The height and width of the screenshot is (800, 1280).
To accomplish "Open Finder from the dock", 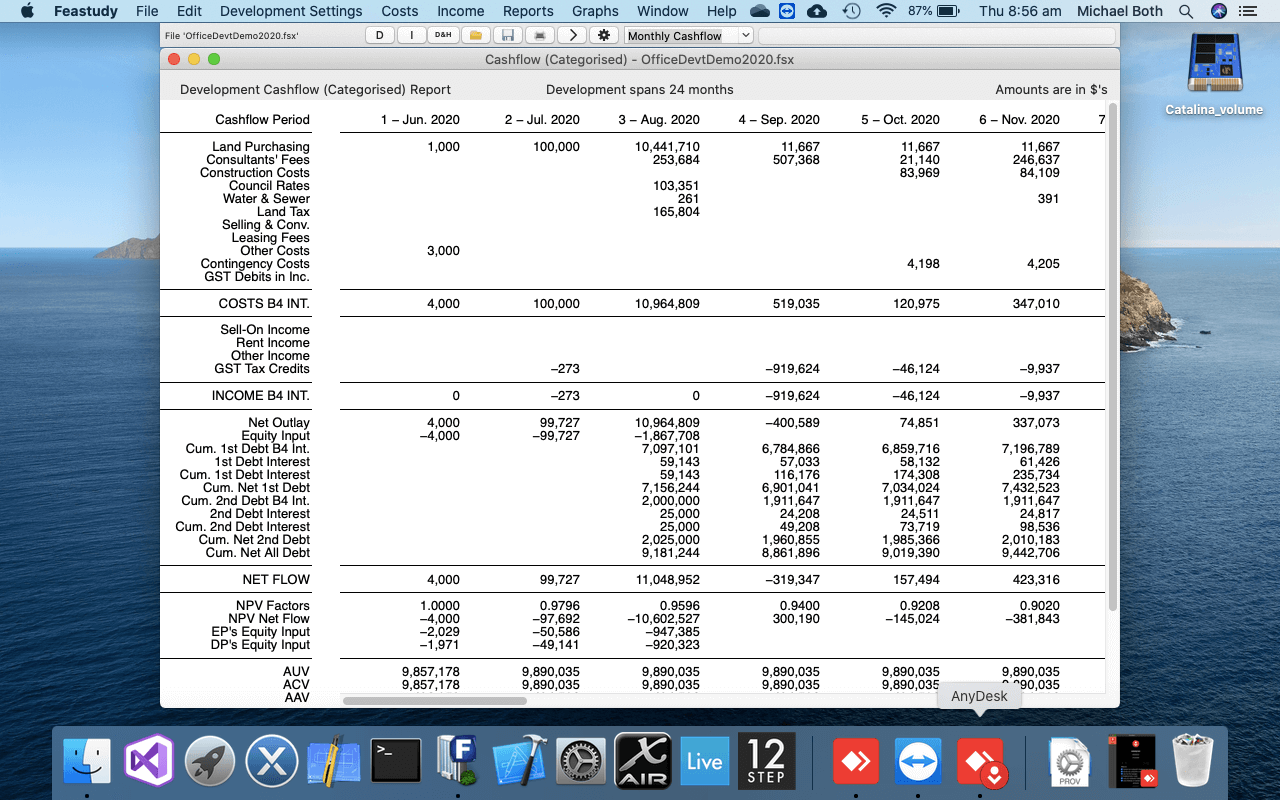I will 87,760.
